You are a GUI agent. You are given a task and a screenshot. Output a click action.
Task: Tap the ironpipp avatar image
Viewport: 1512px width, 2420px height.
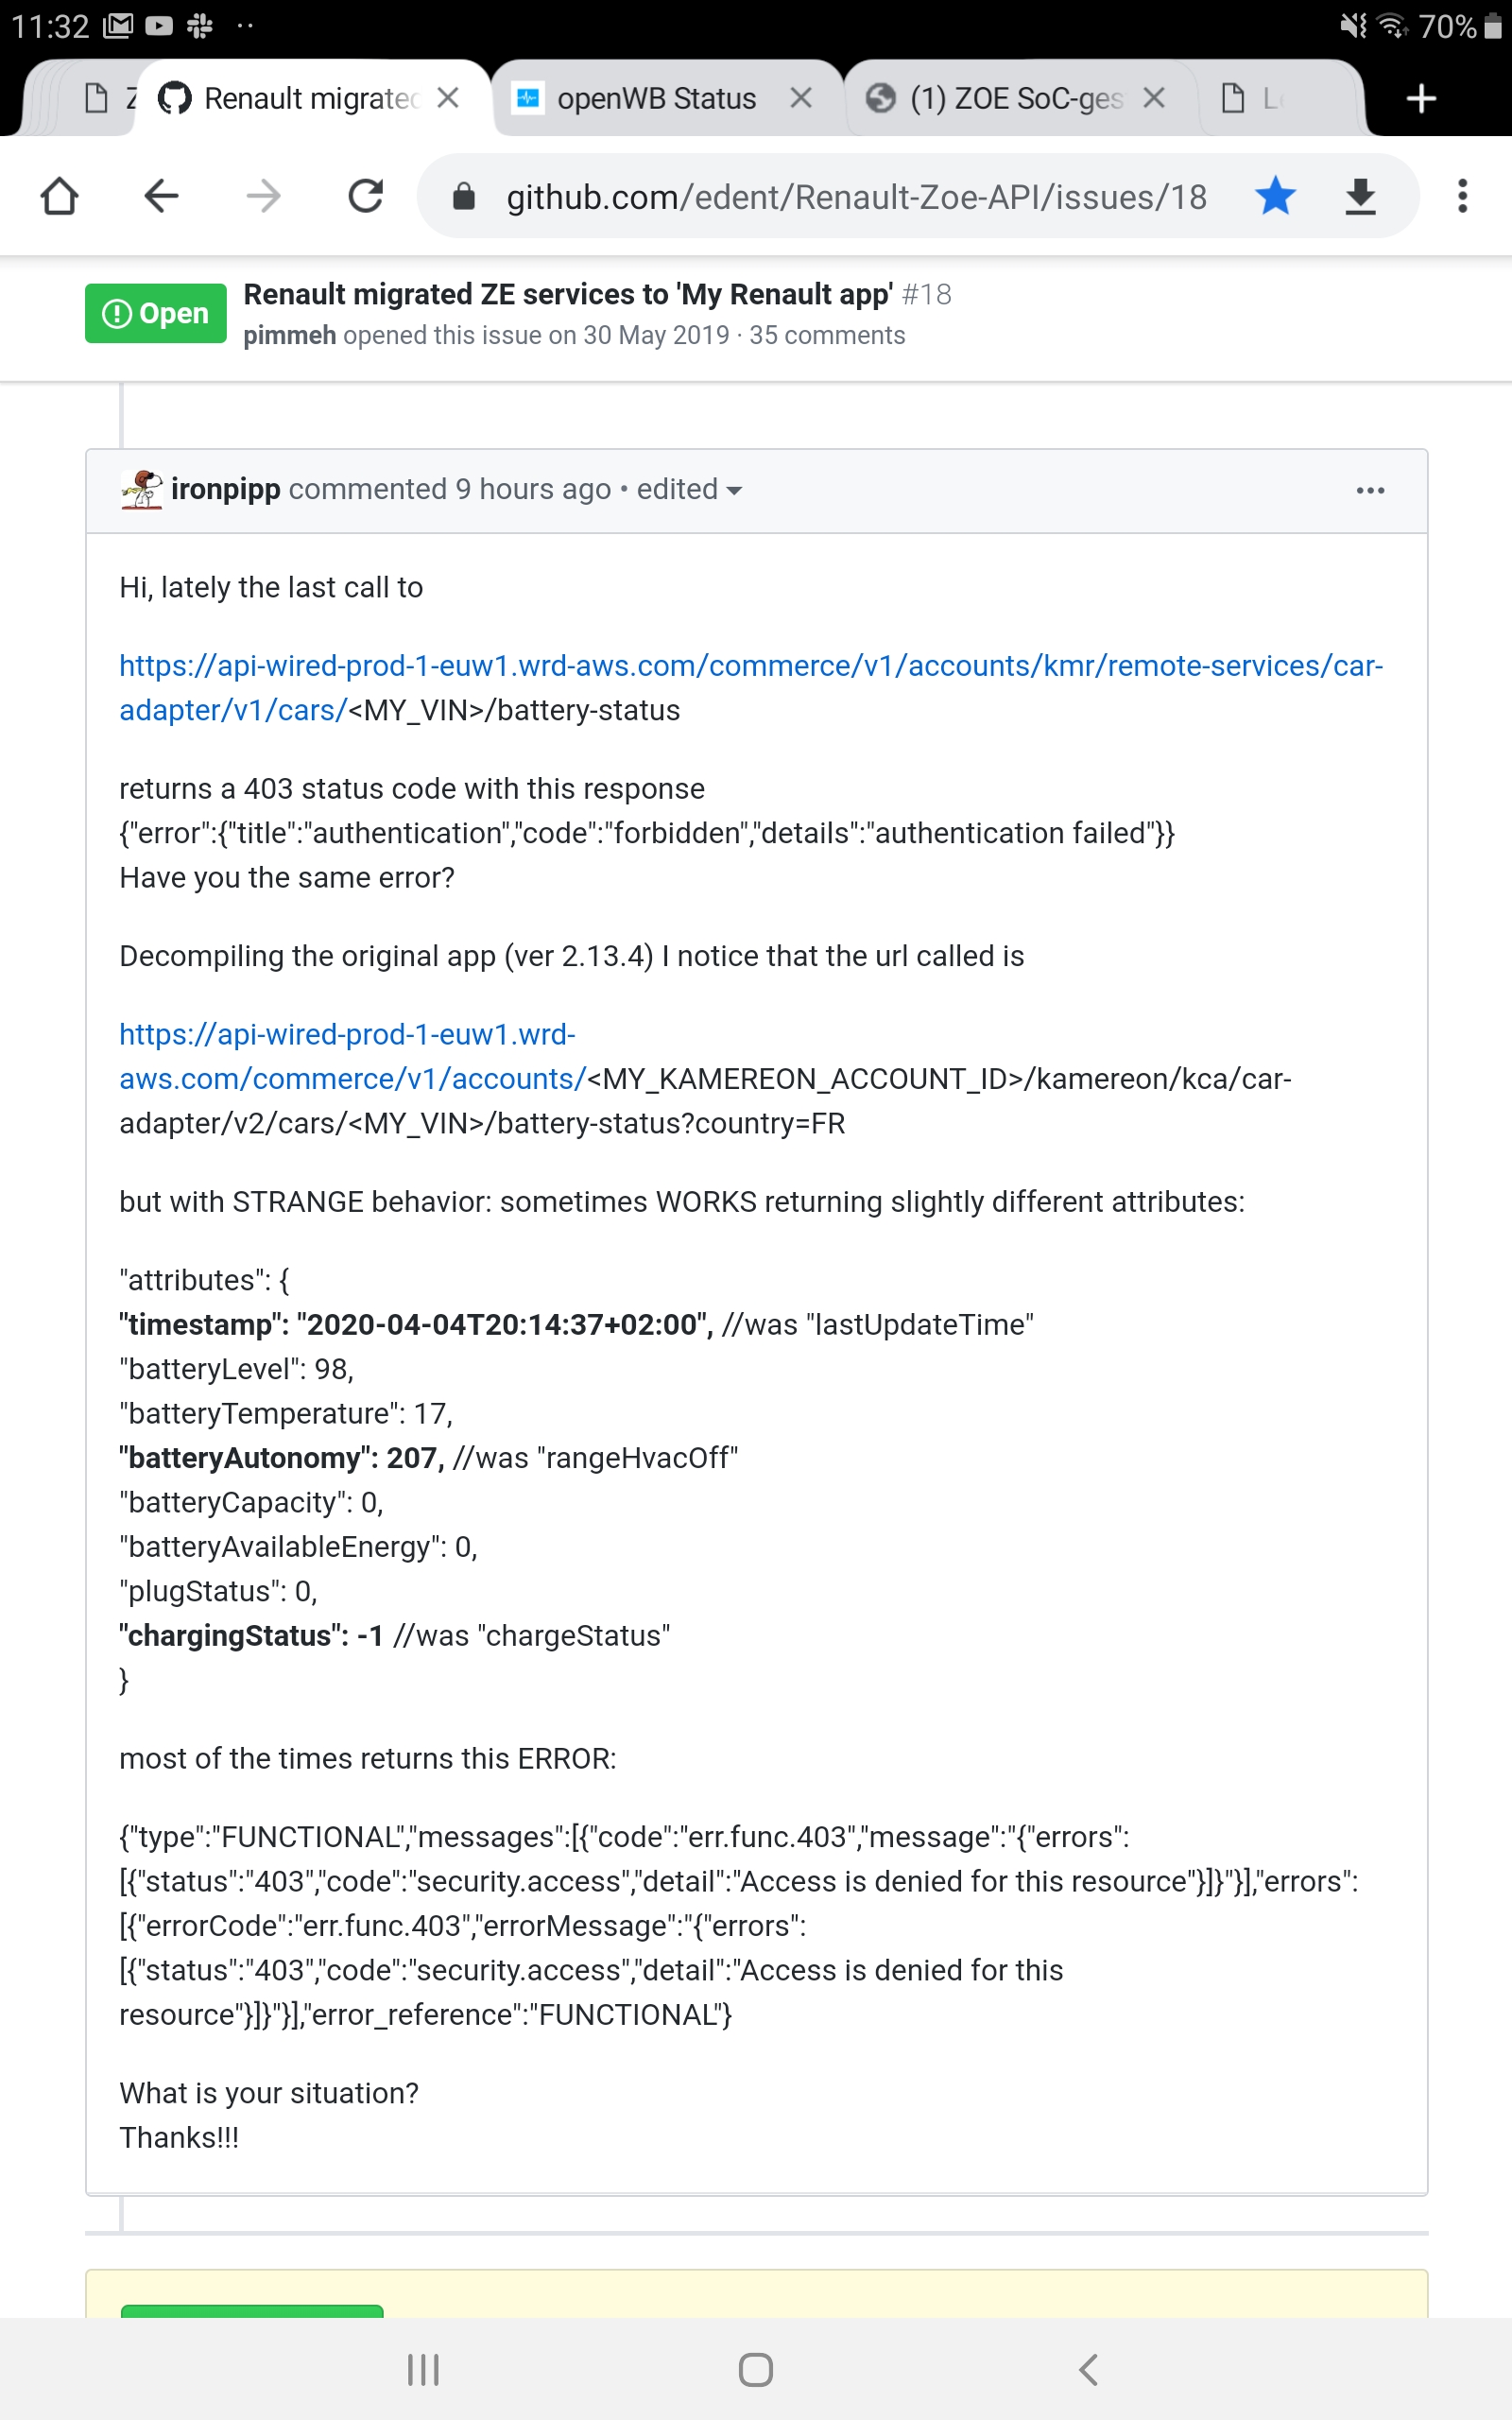(x=141, y=489)
